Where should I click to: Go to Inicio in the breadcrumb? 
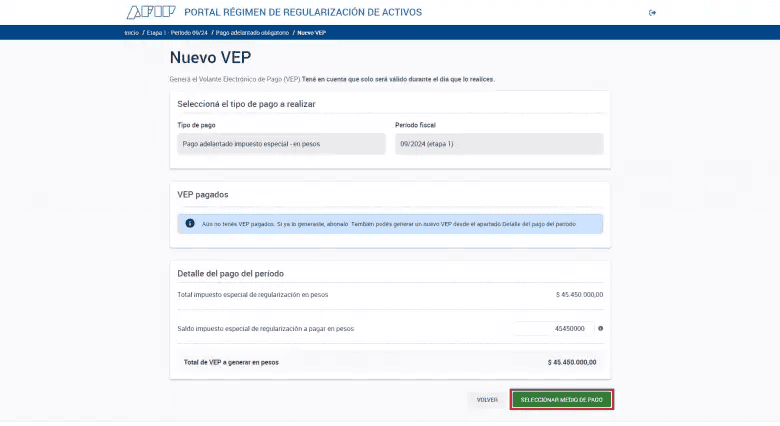click(131, 33)
